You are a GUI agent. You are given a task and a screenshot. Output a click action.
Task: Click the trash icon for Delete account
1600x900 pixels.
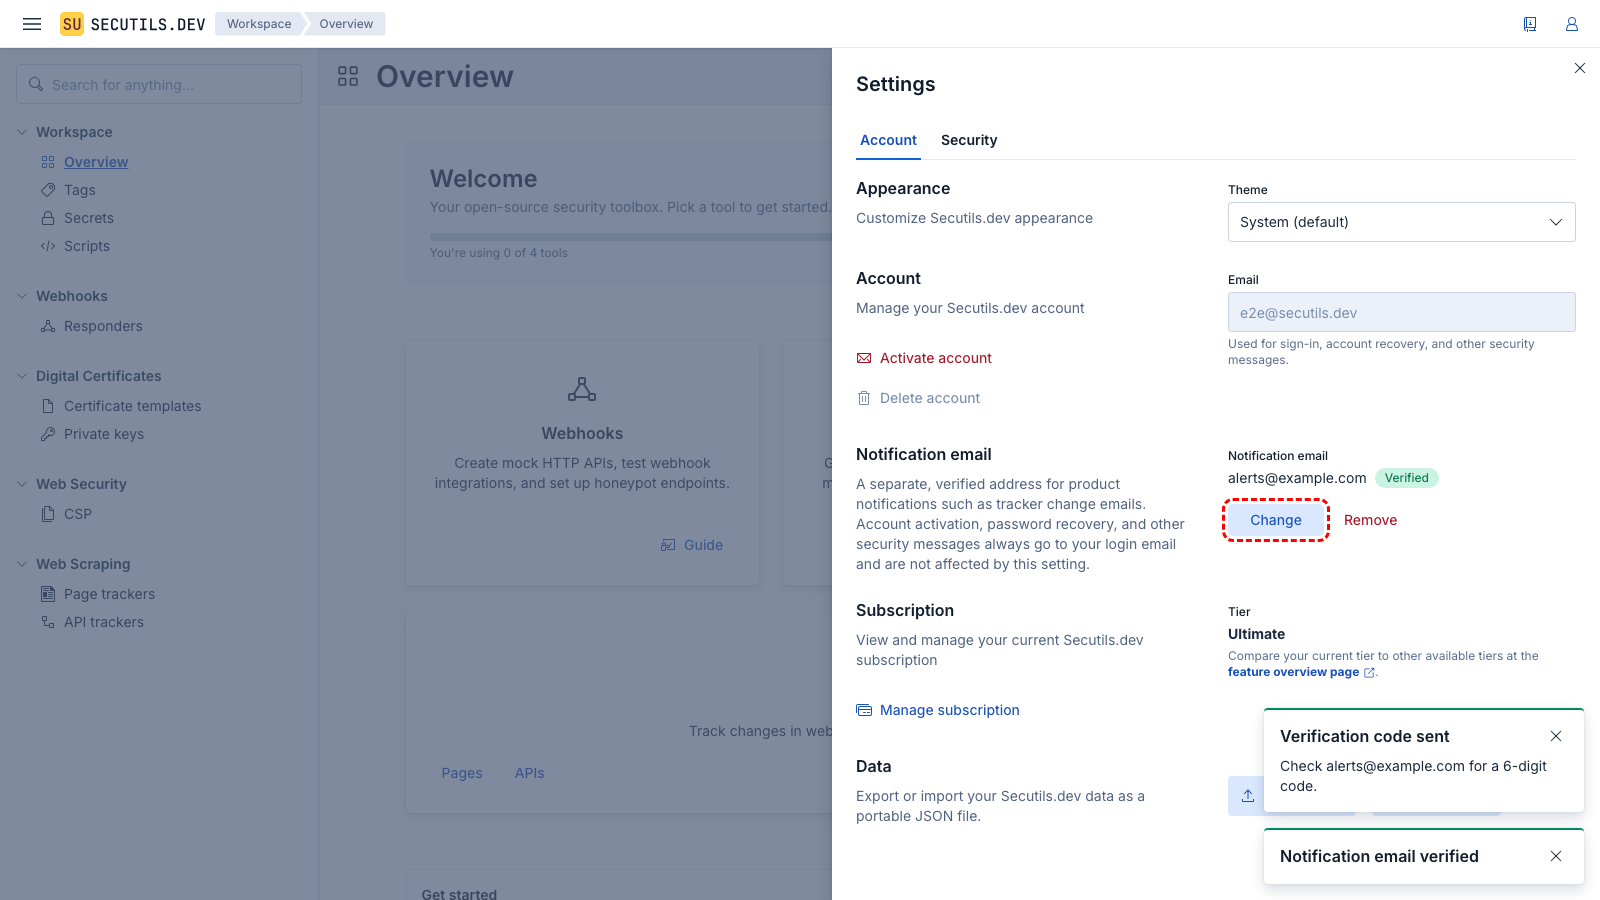tap(864, 398)
